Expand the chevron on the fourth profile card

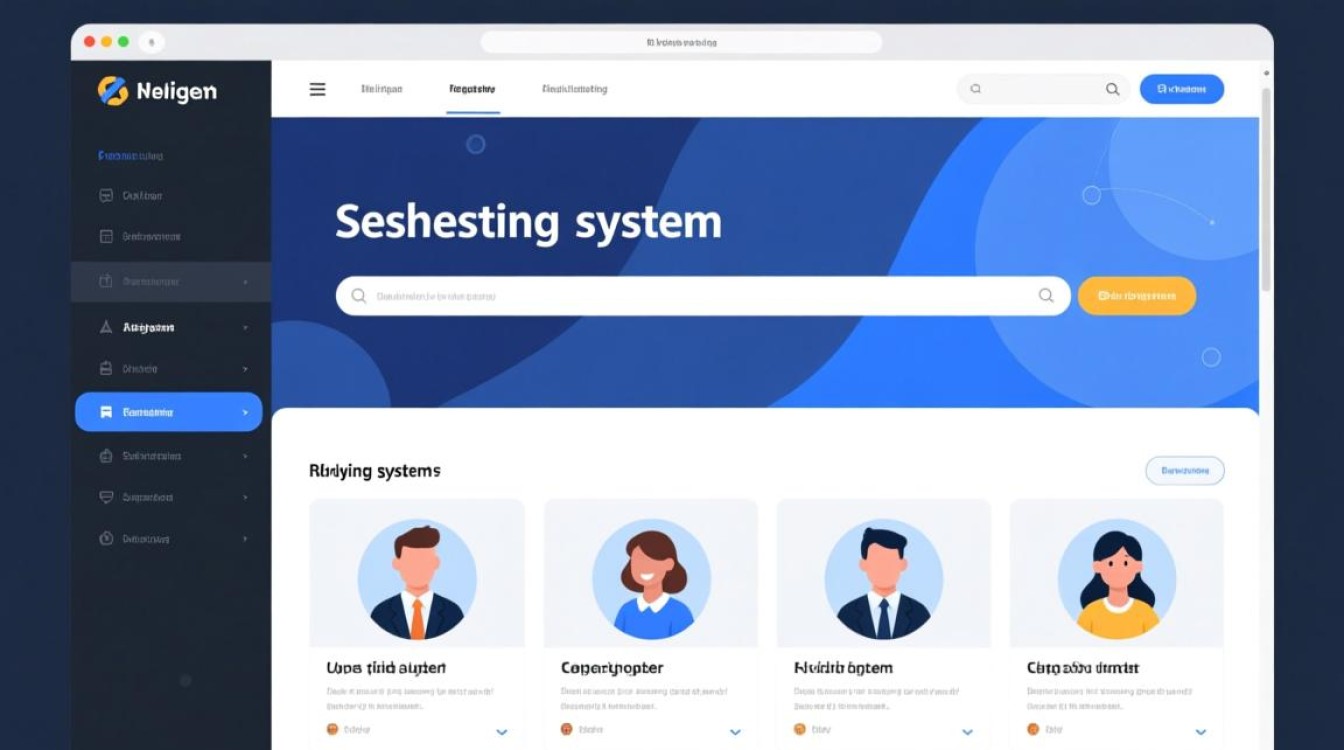1201,732
